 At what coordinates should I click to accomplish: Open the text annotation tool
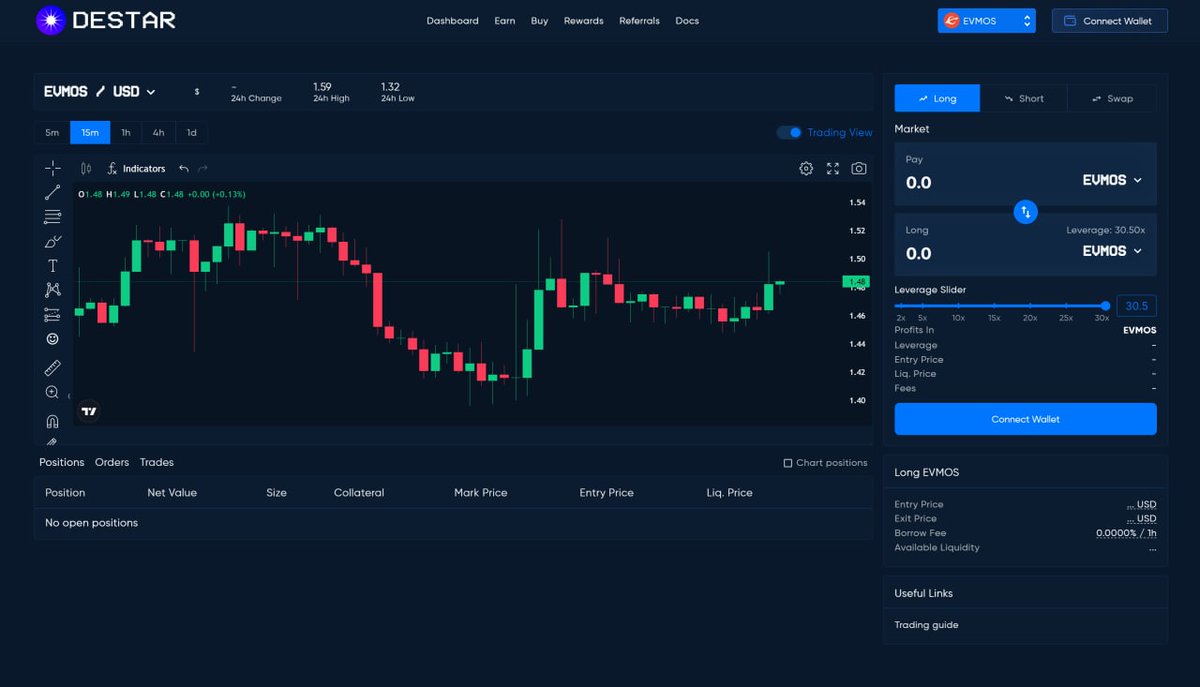click(x=52, y=266)
